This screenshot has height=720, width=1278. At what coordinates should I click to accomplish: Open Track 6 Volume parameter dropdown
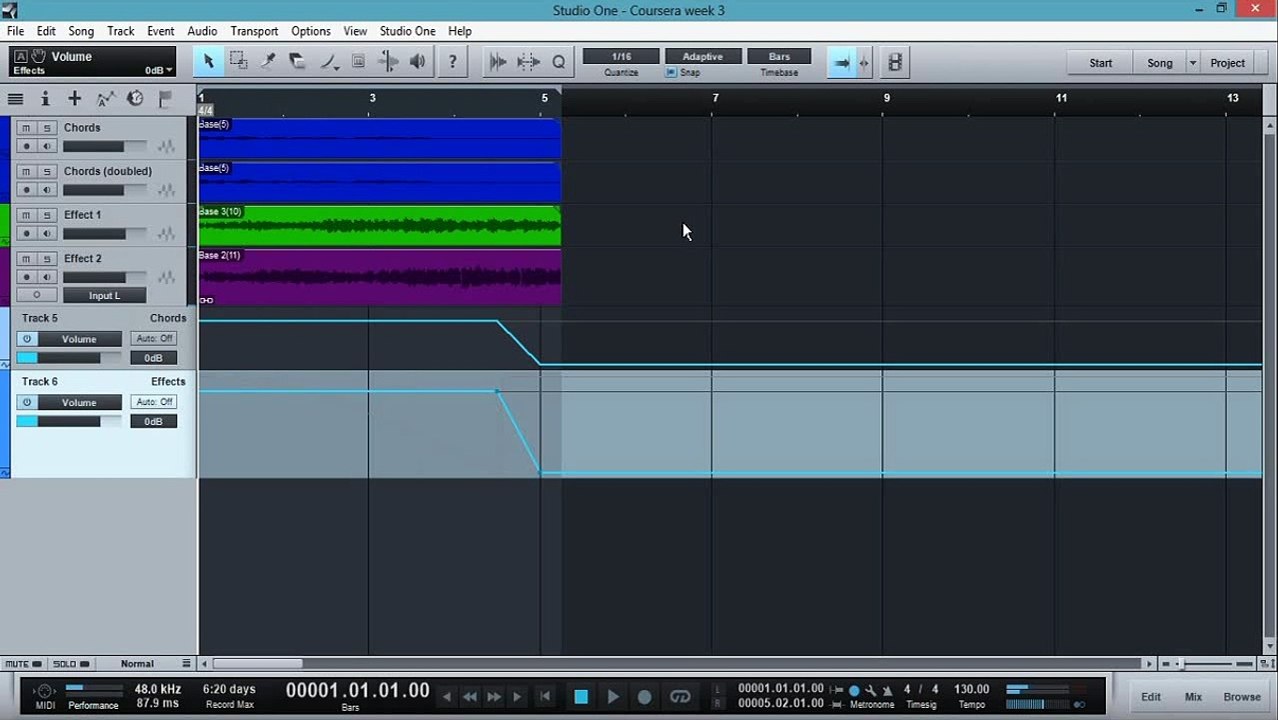79,402
